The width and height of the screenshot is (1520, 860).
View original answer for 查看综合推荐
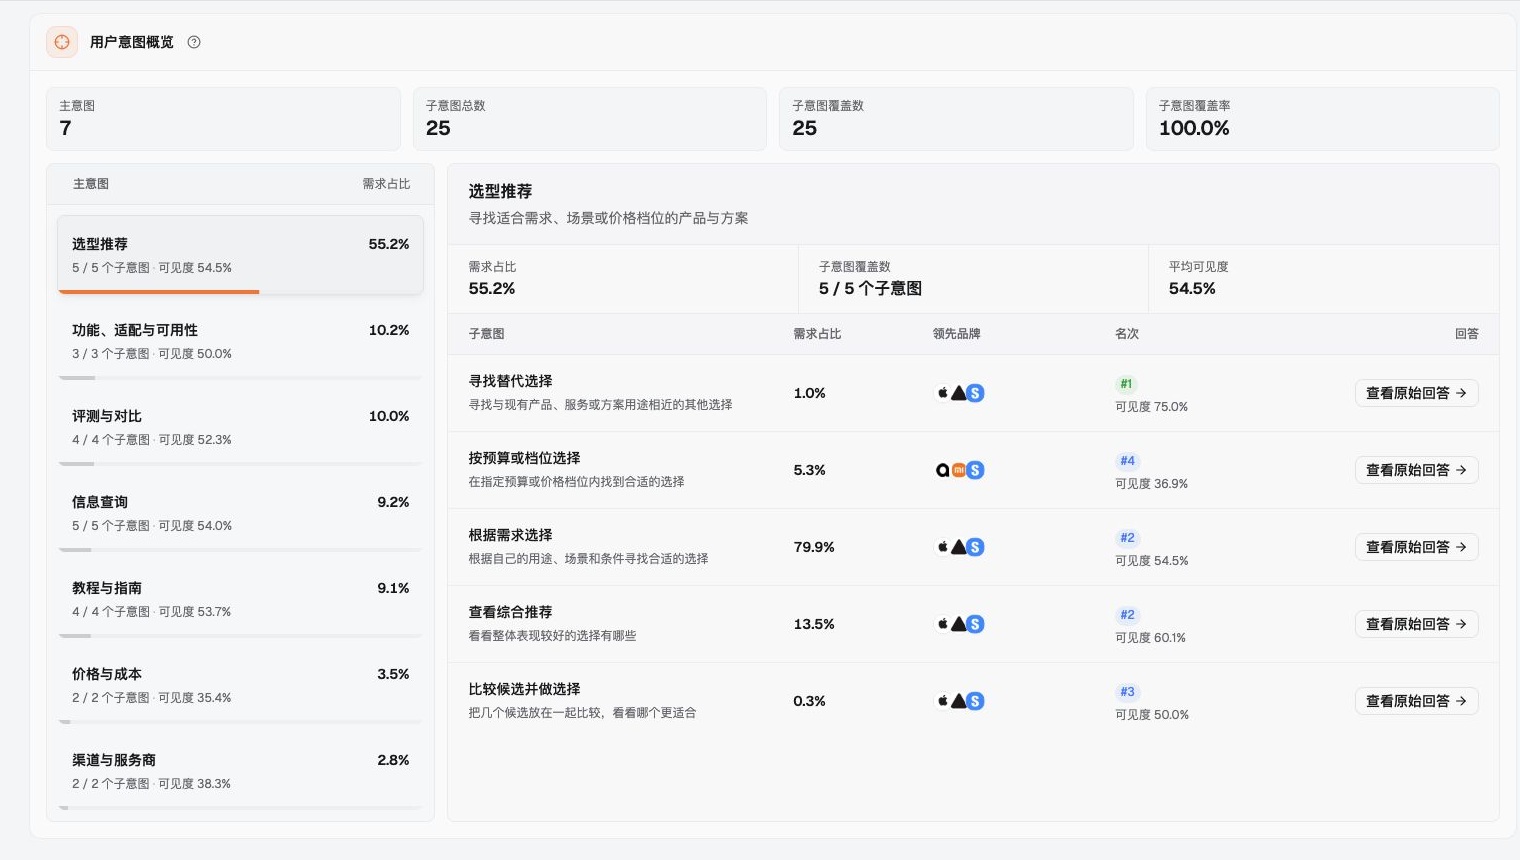coord(1416,624)
